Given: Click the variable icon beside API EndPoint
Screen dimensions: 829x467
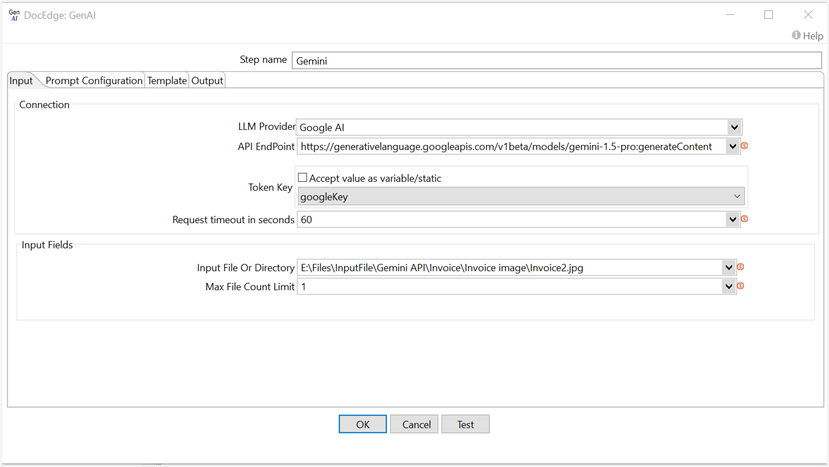Looking at the screenshot, I should (745, 147).
